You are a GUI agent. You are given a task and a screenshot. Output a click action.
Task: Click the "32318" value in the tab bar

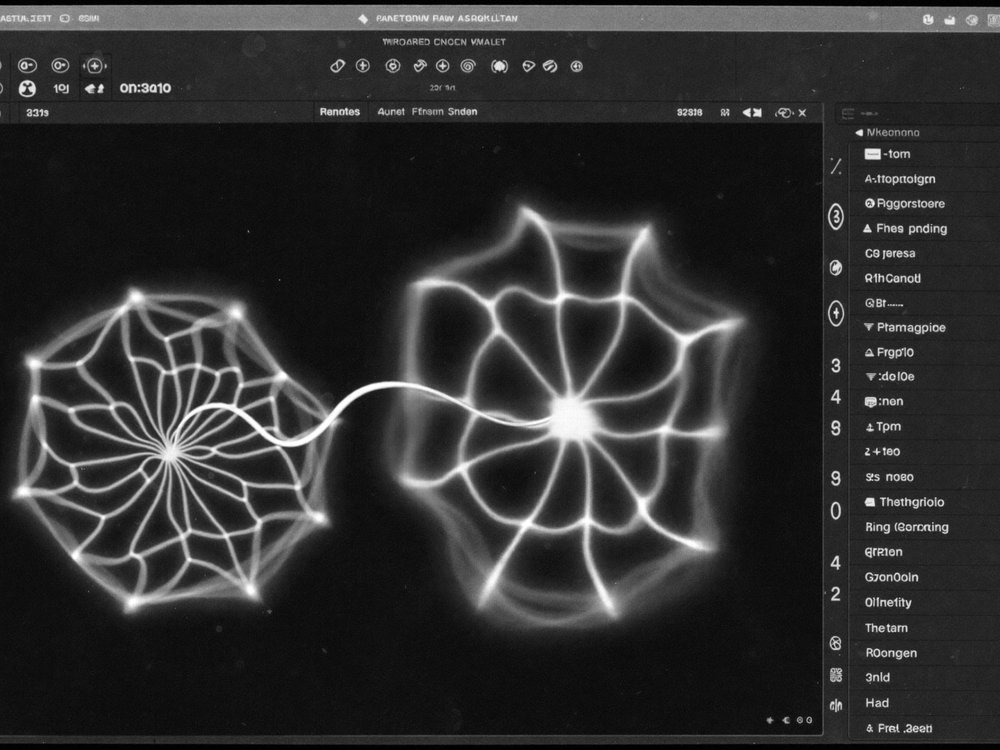point(689,112)
